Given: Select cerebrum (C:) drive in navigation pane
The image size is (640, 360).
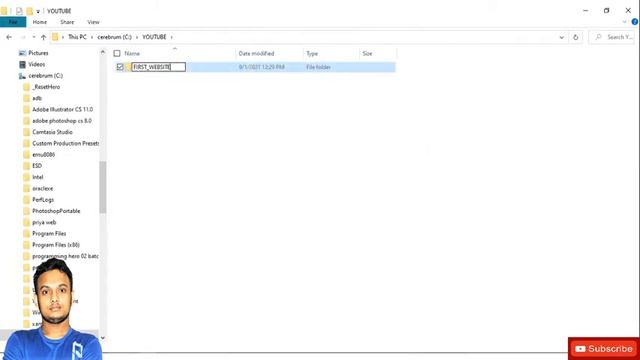Looking at the screenshot, I should coord(45,76).
